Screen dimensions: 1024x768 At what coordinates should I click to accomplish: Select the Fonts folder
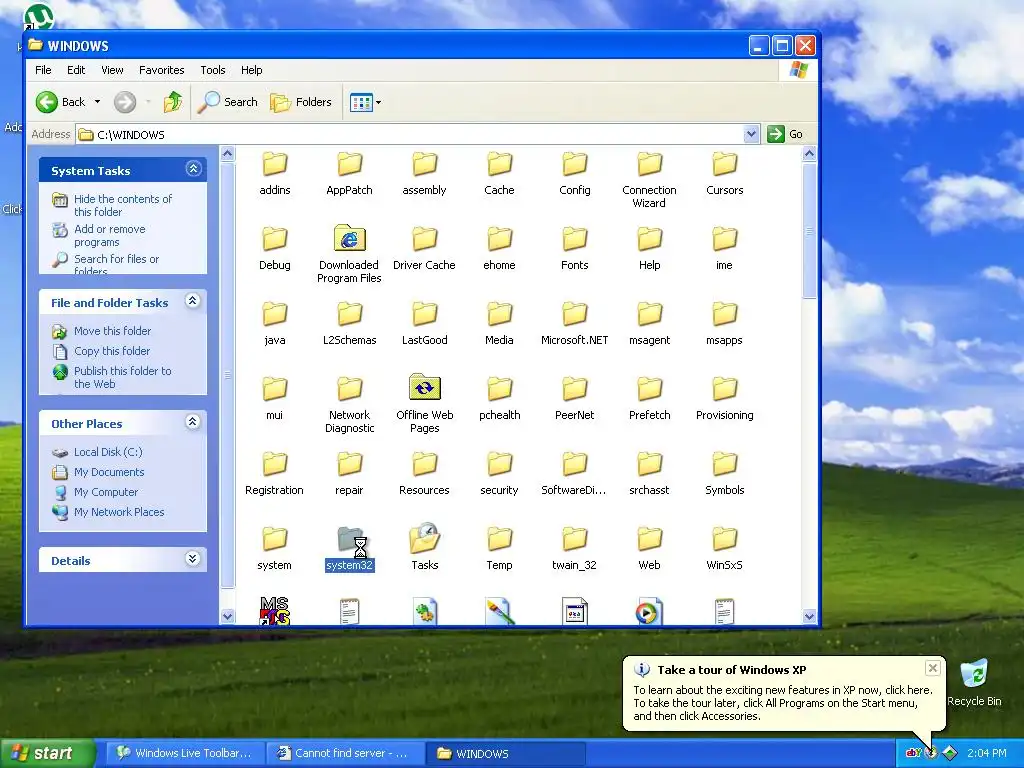[575, 248]
